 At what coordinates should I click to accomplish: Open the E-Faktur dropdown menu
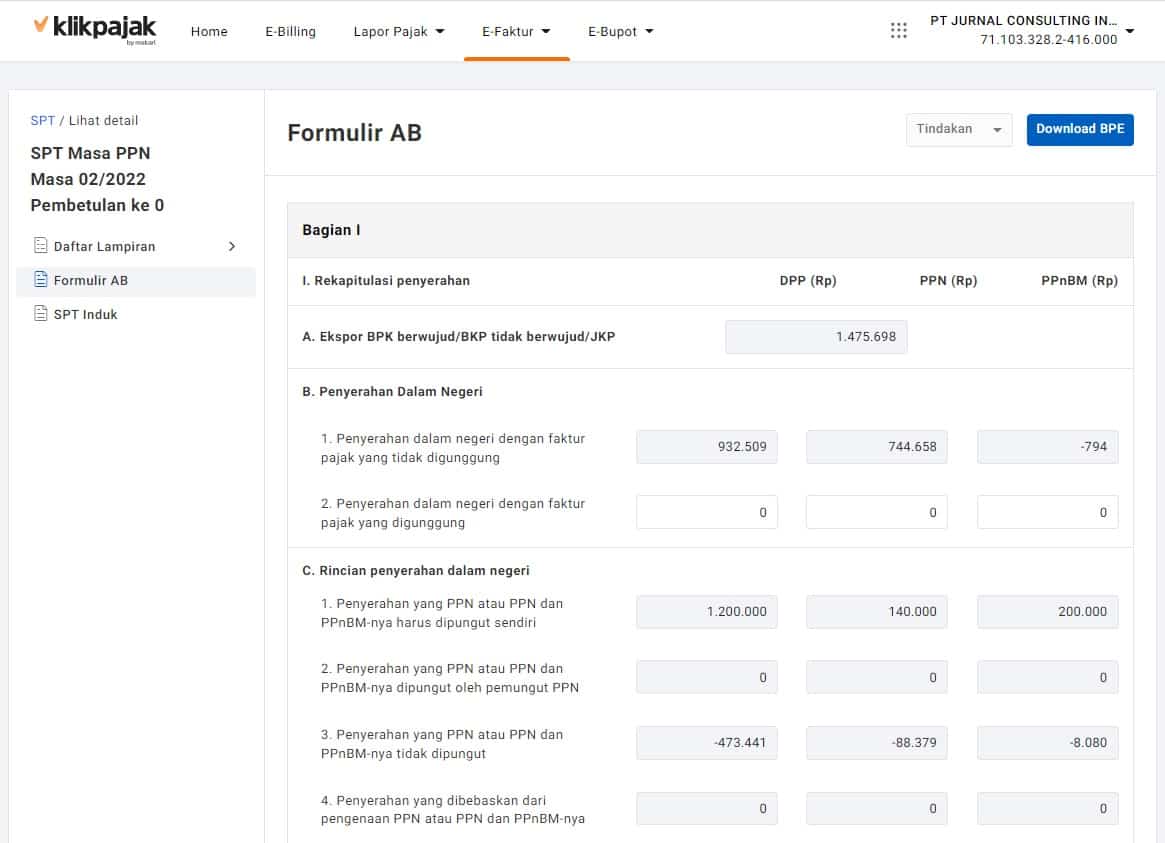[516, 31]
